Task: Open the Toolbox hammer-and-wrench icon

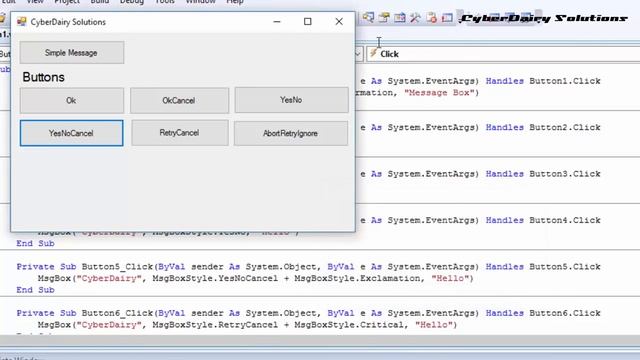Action: (416, 18)
